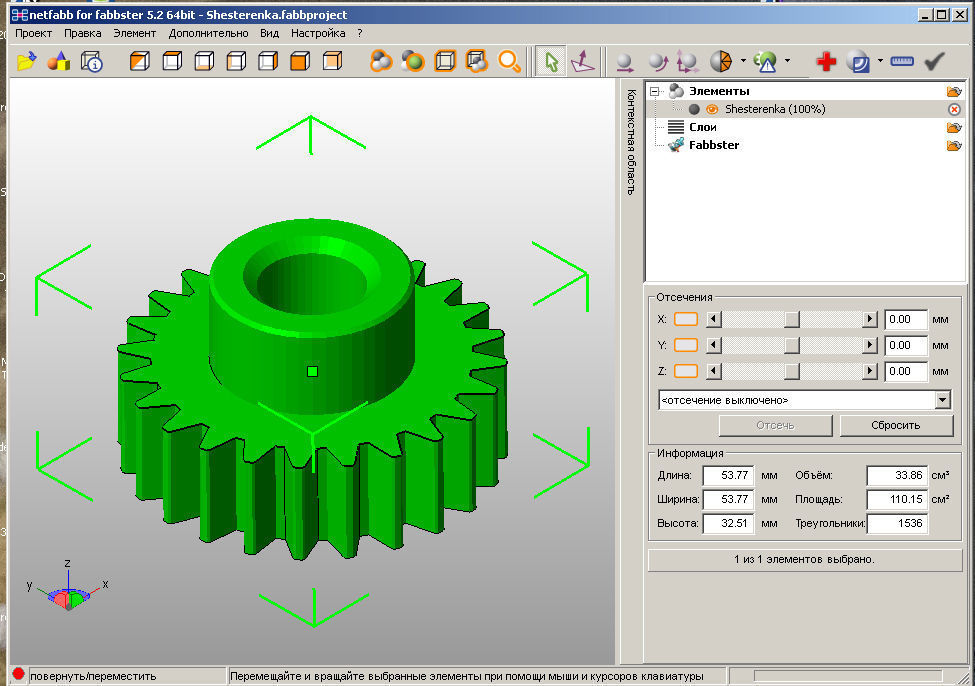Open a project with the folder icon

tap(26, 62)
